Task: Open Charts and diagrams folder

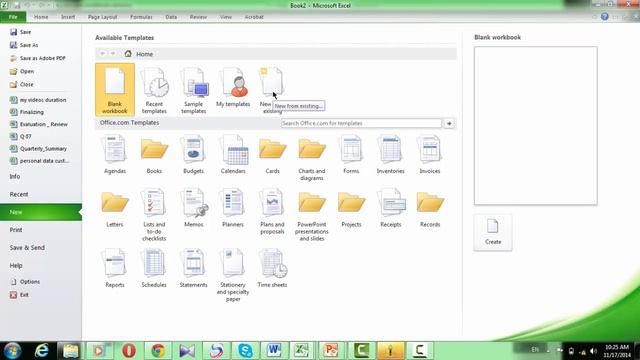Action: 311,158
